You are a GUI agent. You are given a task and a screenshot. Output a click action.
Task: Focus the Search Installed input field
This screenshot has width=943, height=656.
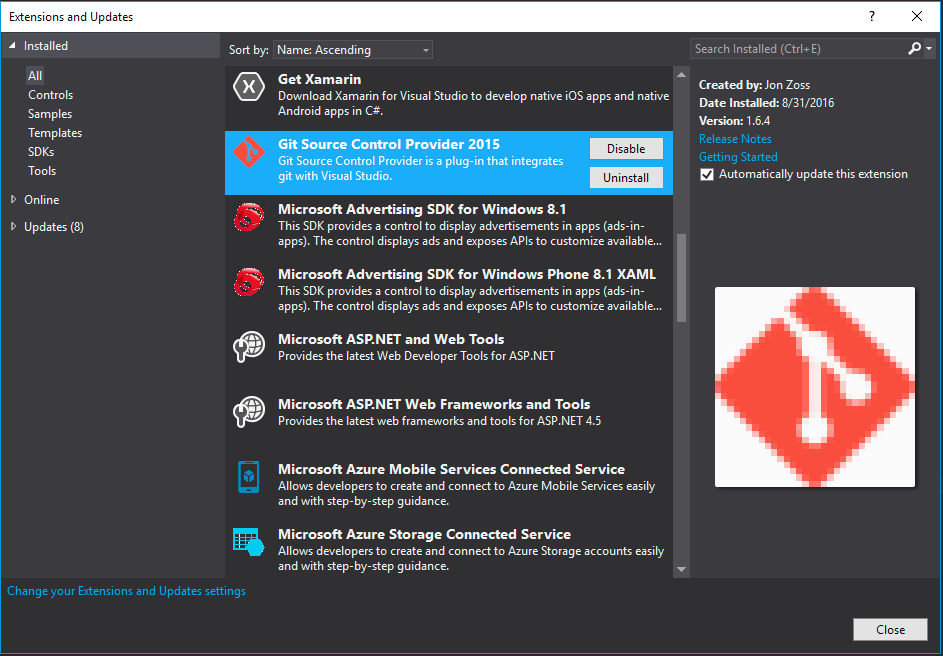[x=799, y=49]
